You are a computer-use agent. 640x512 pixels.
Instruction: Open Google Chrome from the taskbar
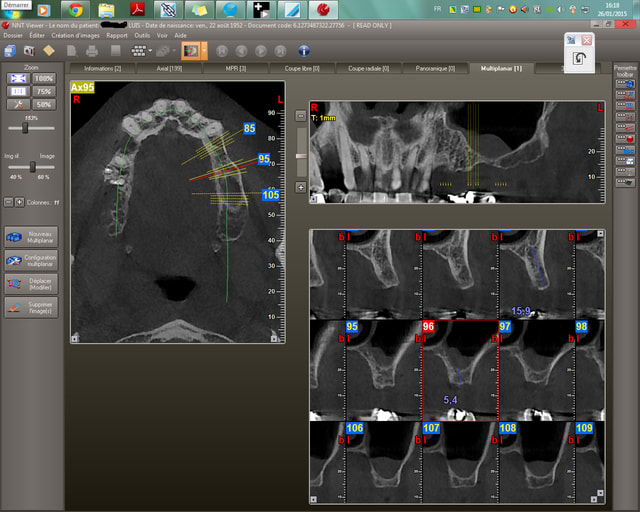coord(75,11)
